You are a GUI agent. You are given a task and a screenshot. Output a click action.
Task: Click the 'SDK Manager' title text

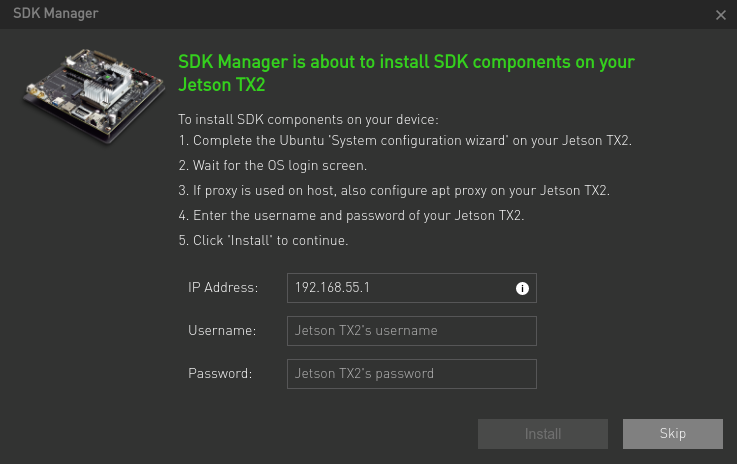tap(56, 14)
